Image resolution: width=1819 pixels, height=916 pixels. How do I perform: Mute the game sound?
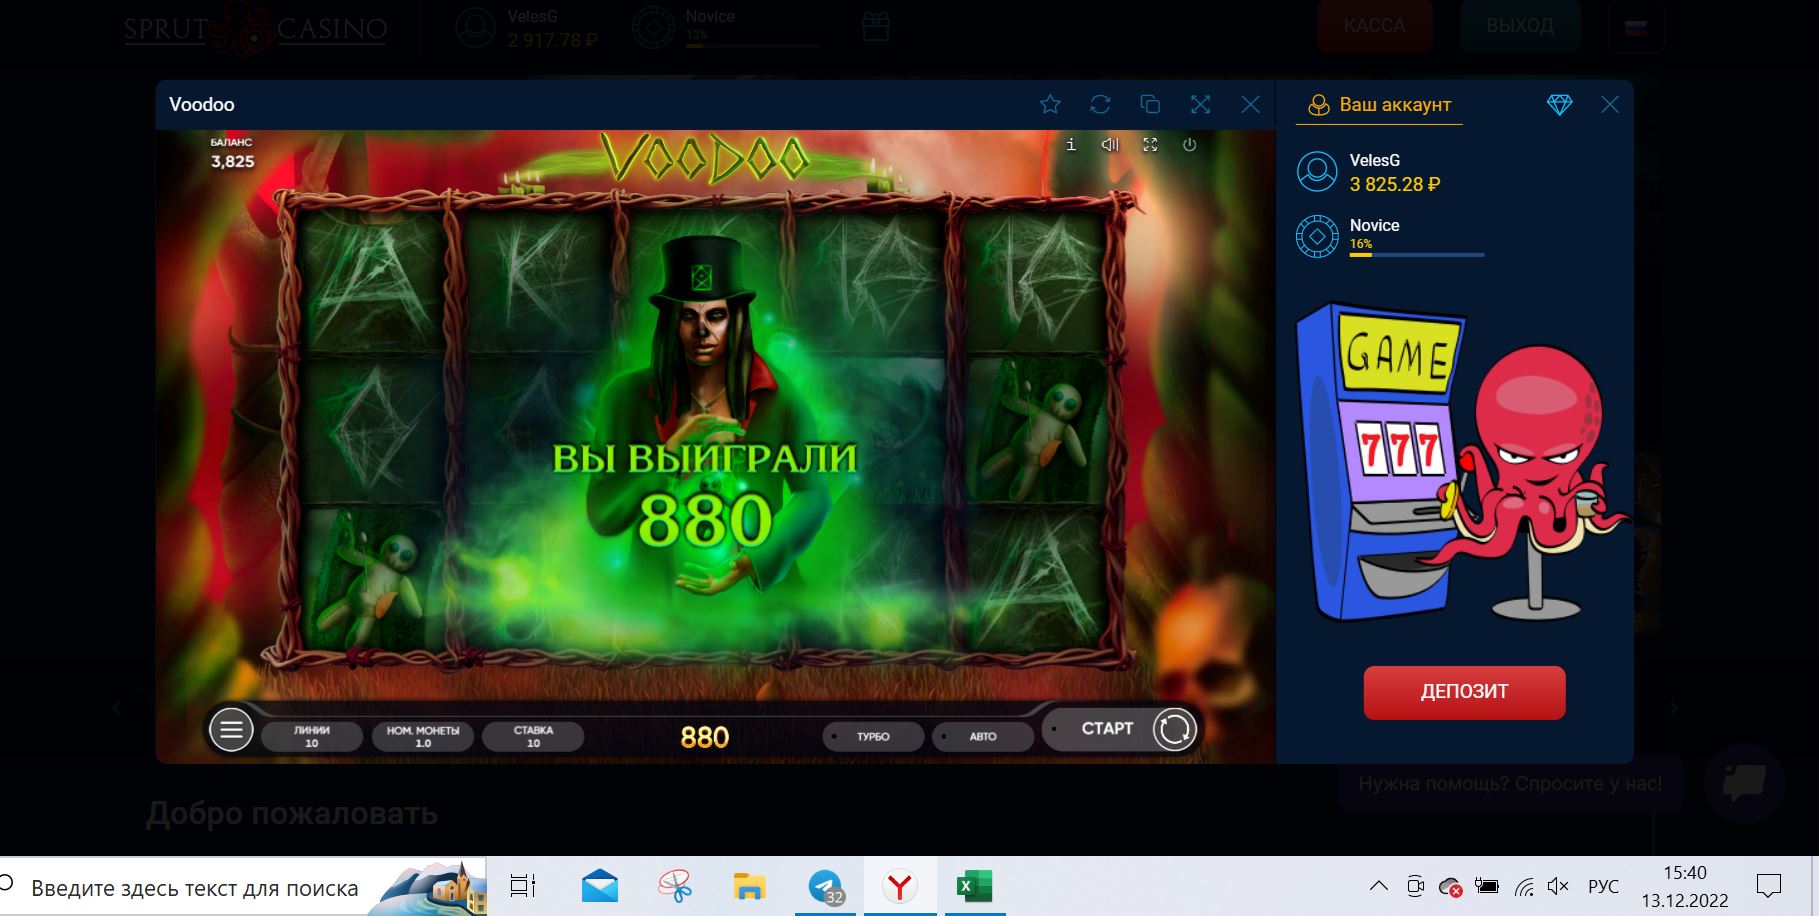pyautogui.click(x=1110, y=145)
